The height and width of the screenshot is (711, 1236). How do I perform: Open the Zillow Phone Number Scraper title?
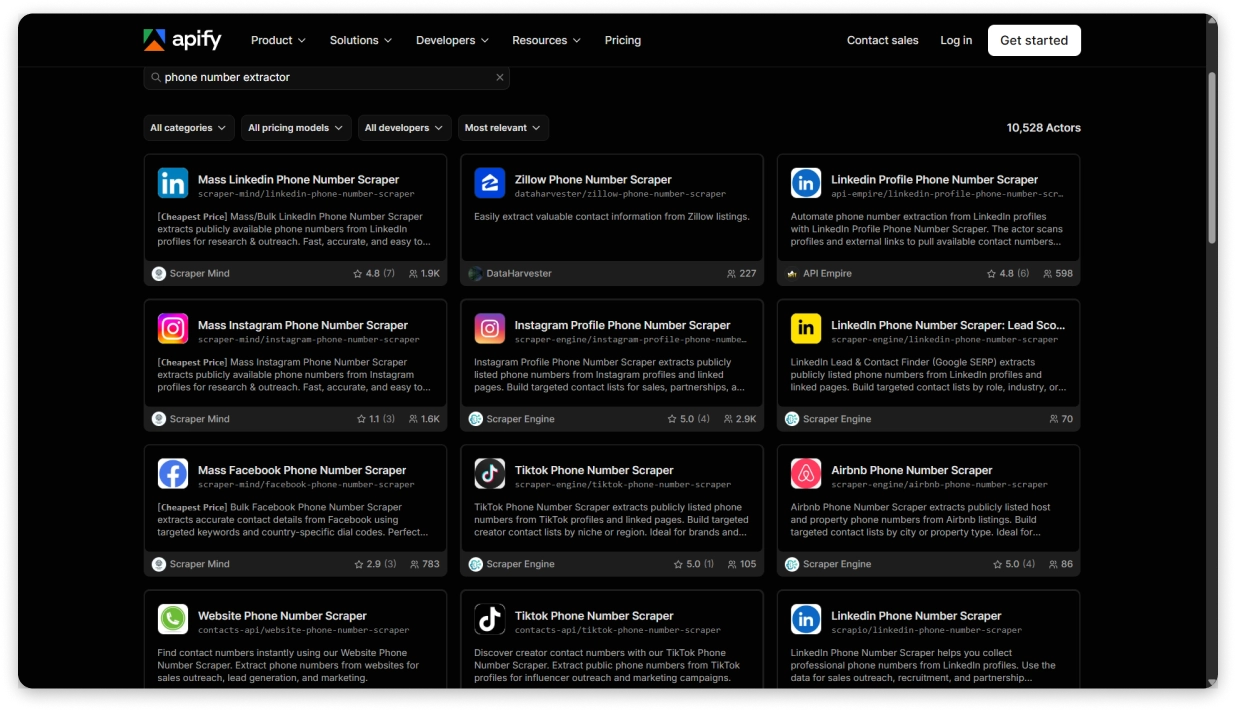(593, 180)
